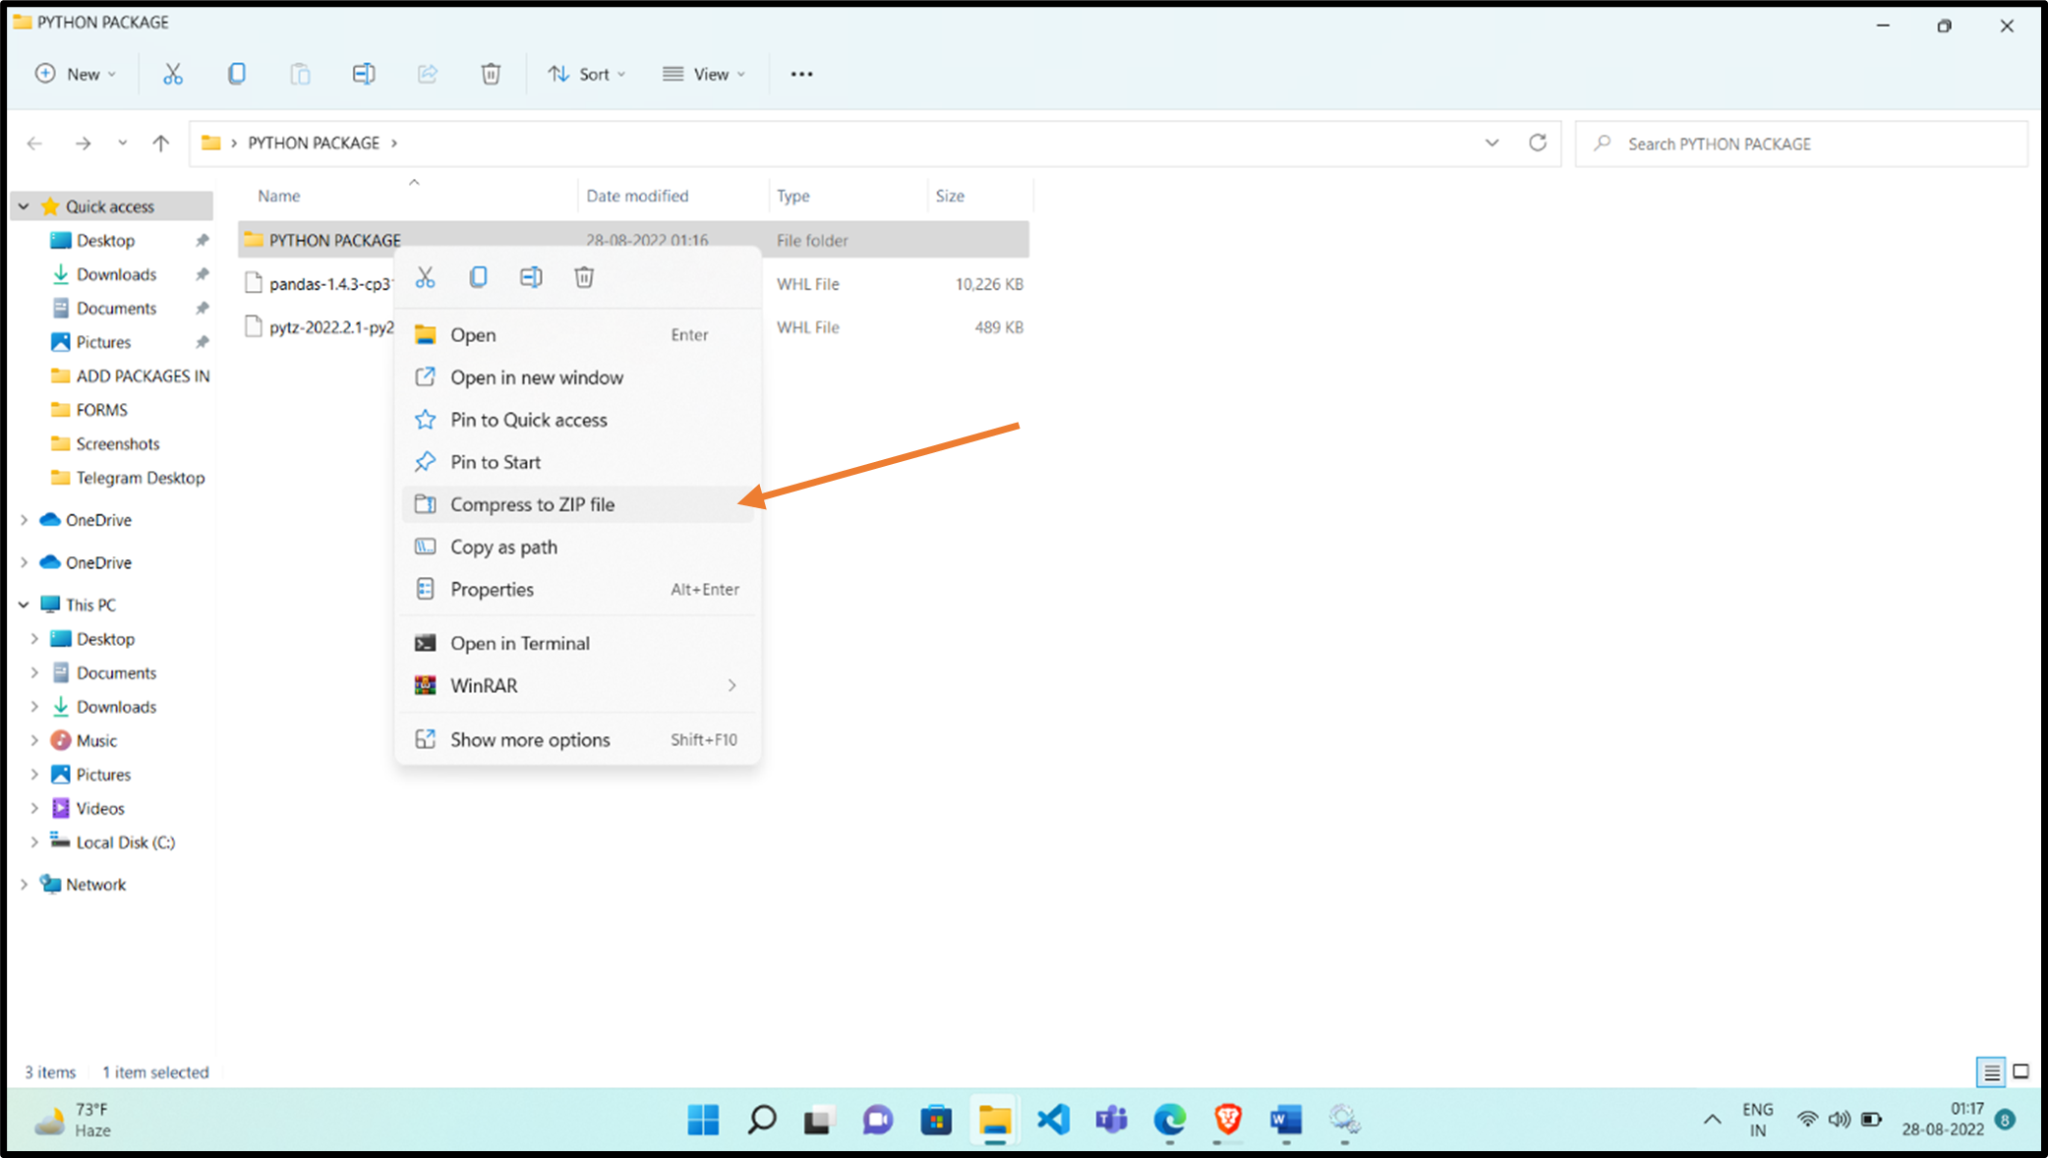The width and height of the screenshot is (2048, 1158).
Task: Pin the folder to Quick access
Action: (528, 420)
